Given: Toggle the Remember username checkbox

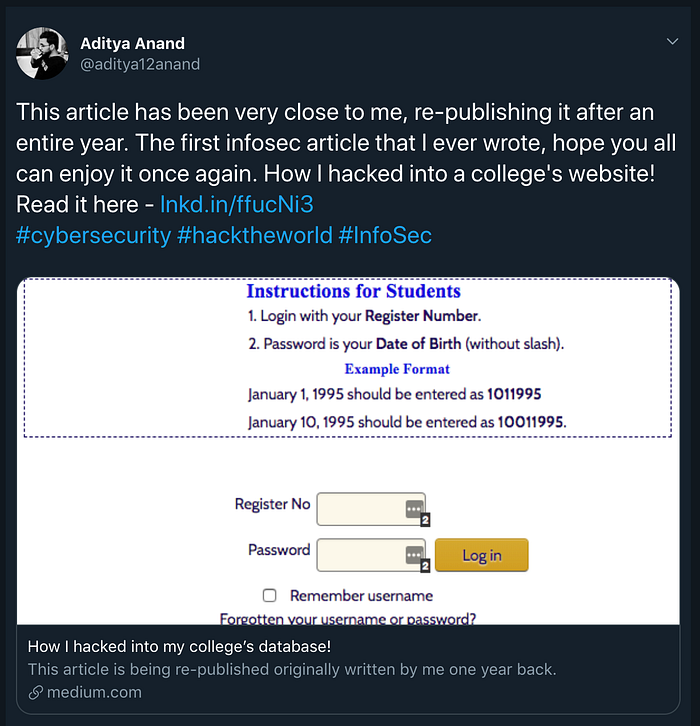Looking at the screenshot, I should (x=269, y=595).
